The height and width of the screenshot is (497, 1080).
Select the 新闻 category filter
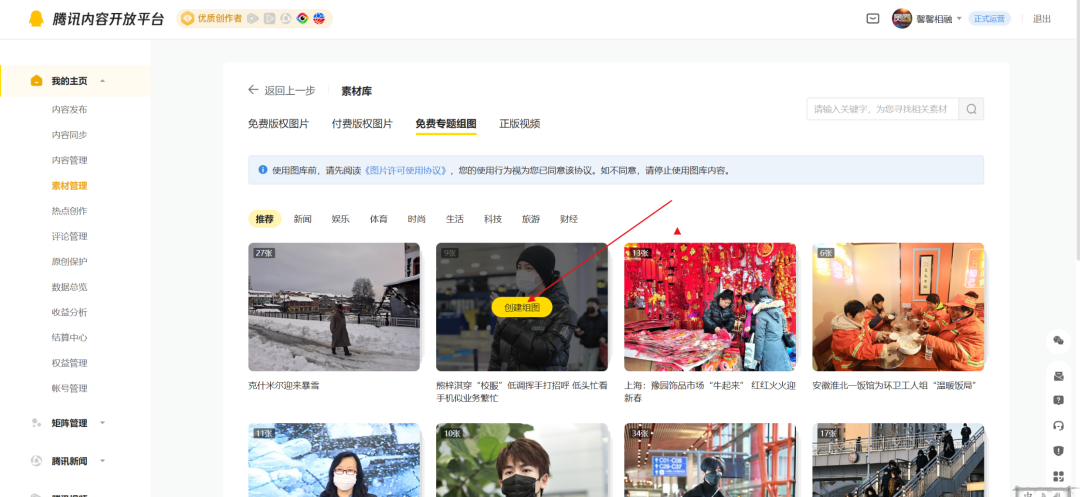point(302,219)
